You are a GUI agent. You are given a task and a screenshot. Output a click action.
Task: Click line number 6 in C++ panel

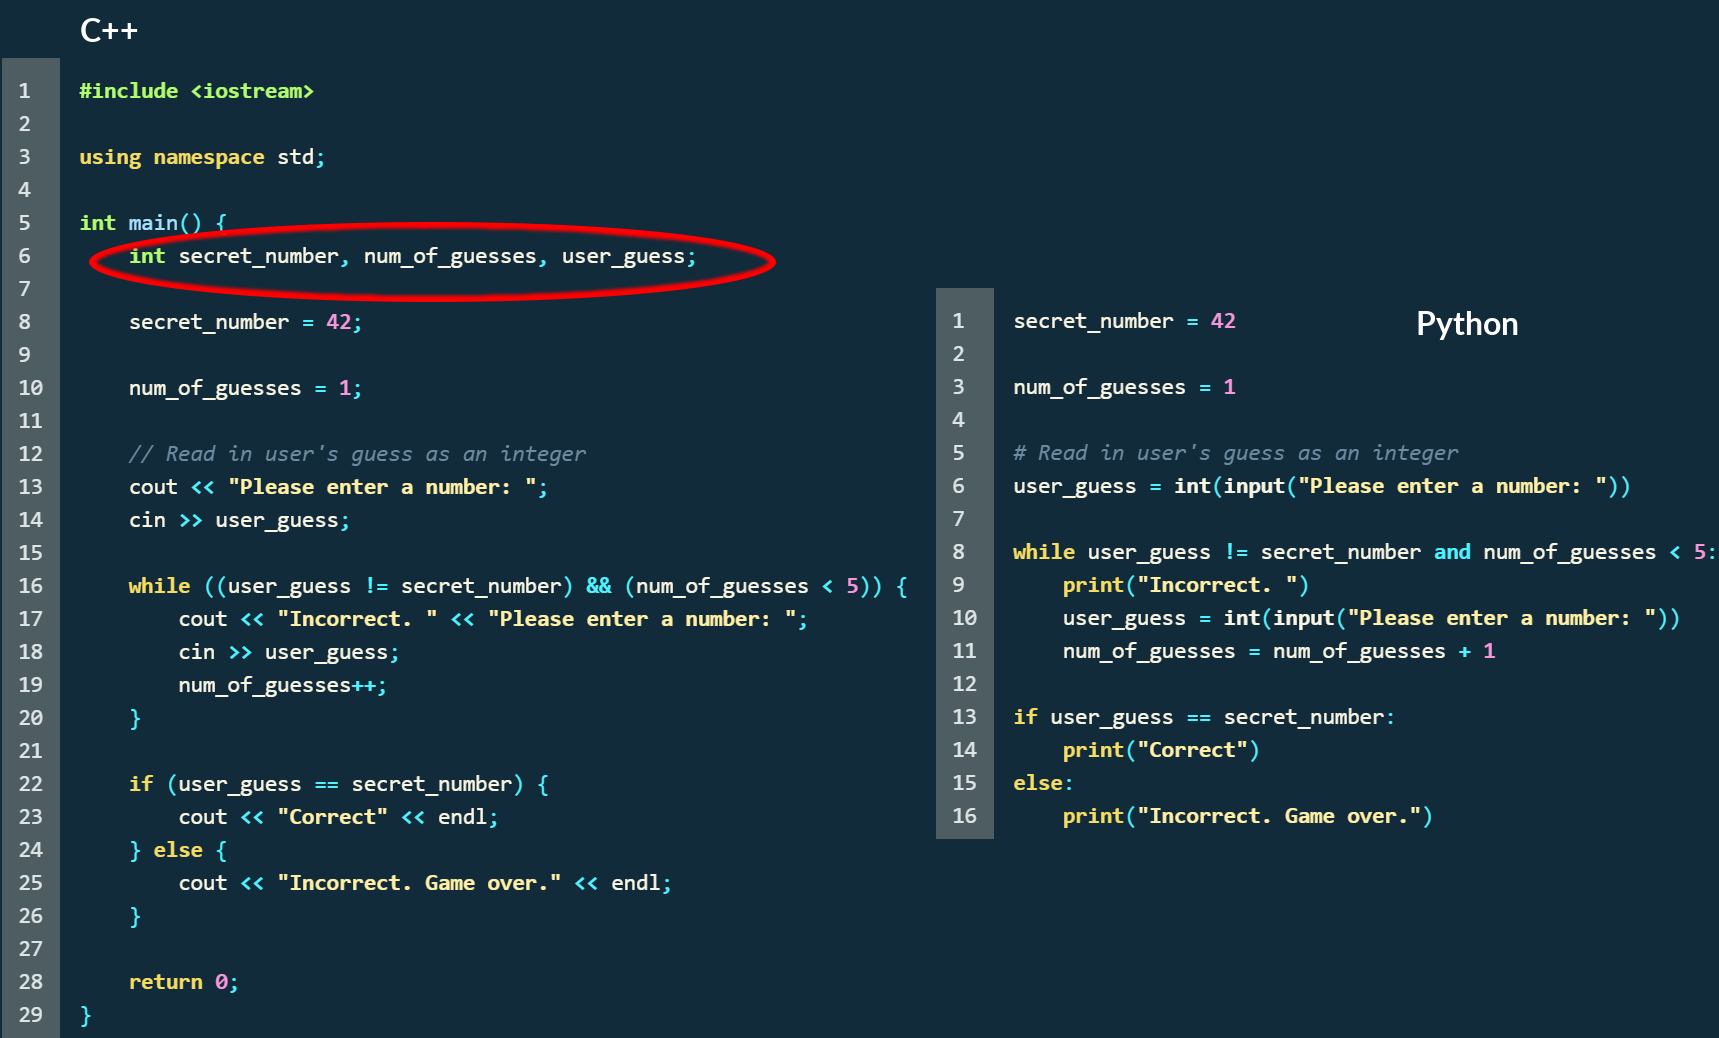(25, 256)
